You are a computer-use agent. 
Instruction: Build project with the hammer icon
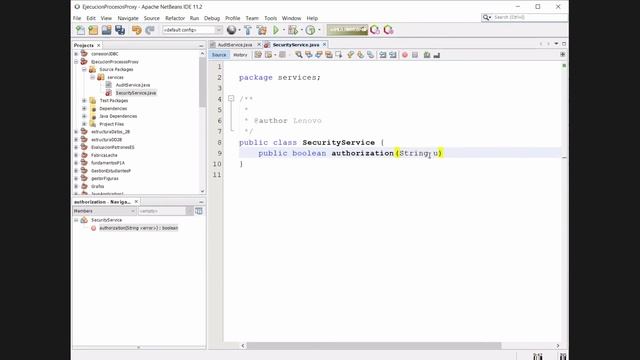click(248, 30)
